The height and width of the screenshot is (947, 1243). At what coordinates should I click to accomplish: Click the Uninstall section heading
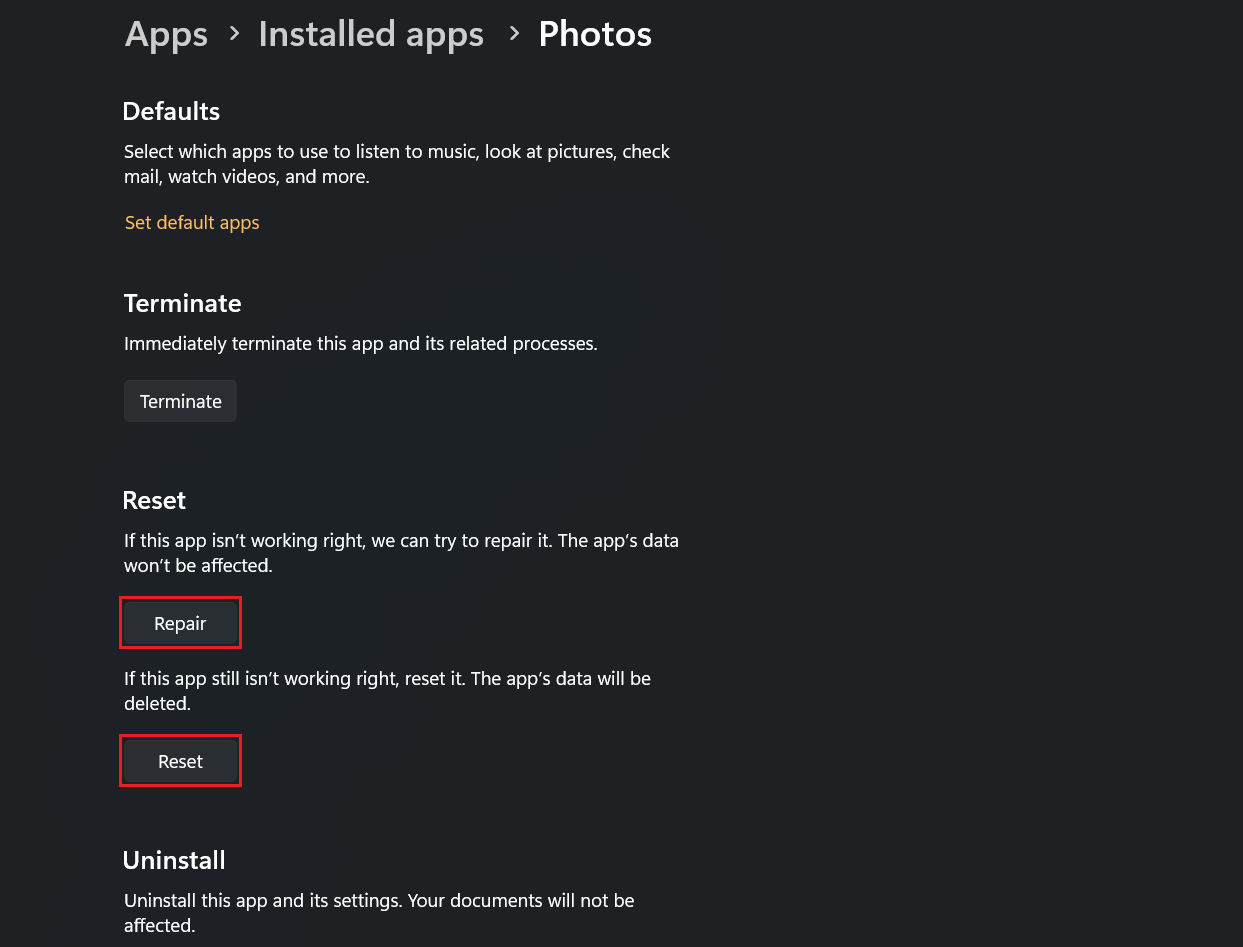(x=174, y=860)
